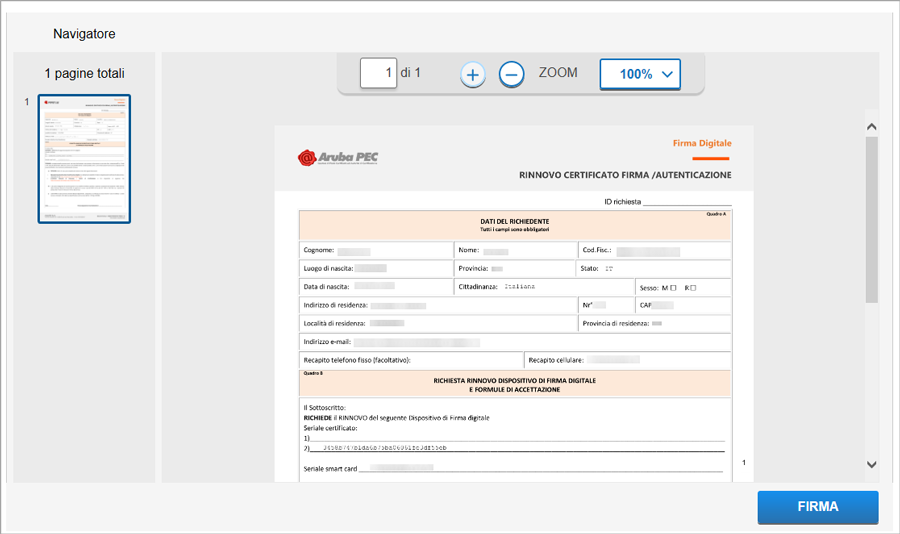Image resolution: width=900 pixels, height=534 pixels.
Task: Click the 'Seriale certificato:' text
Action: click(x=331, y=428)
